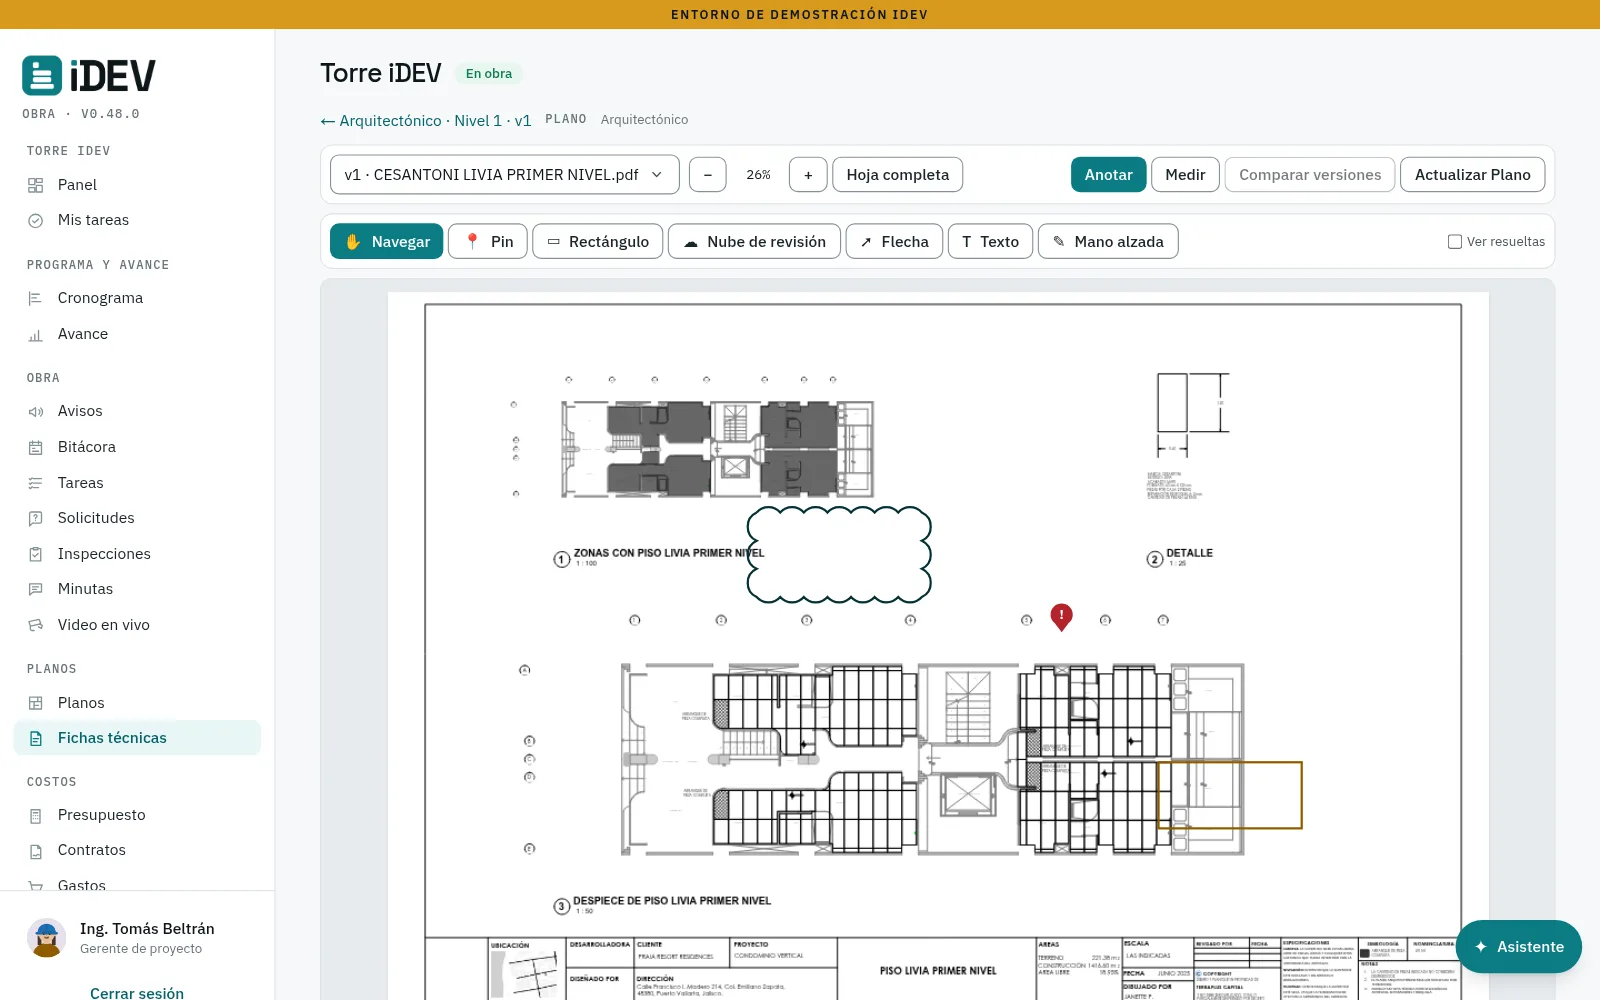Click the Contratos document icon
The height and width of the screenshot is (1000, 1600).
tap(36, 850)
